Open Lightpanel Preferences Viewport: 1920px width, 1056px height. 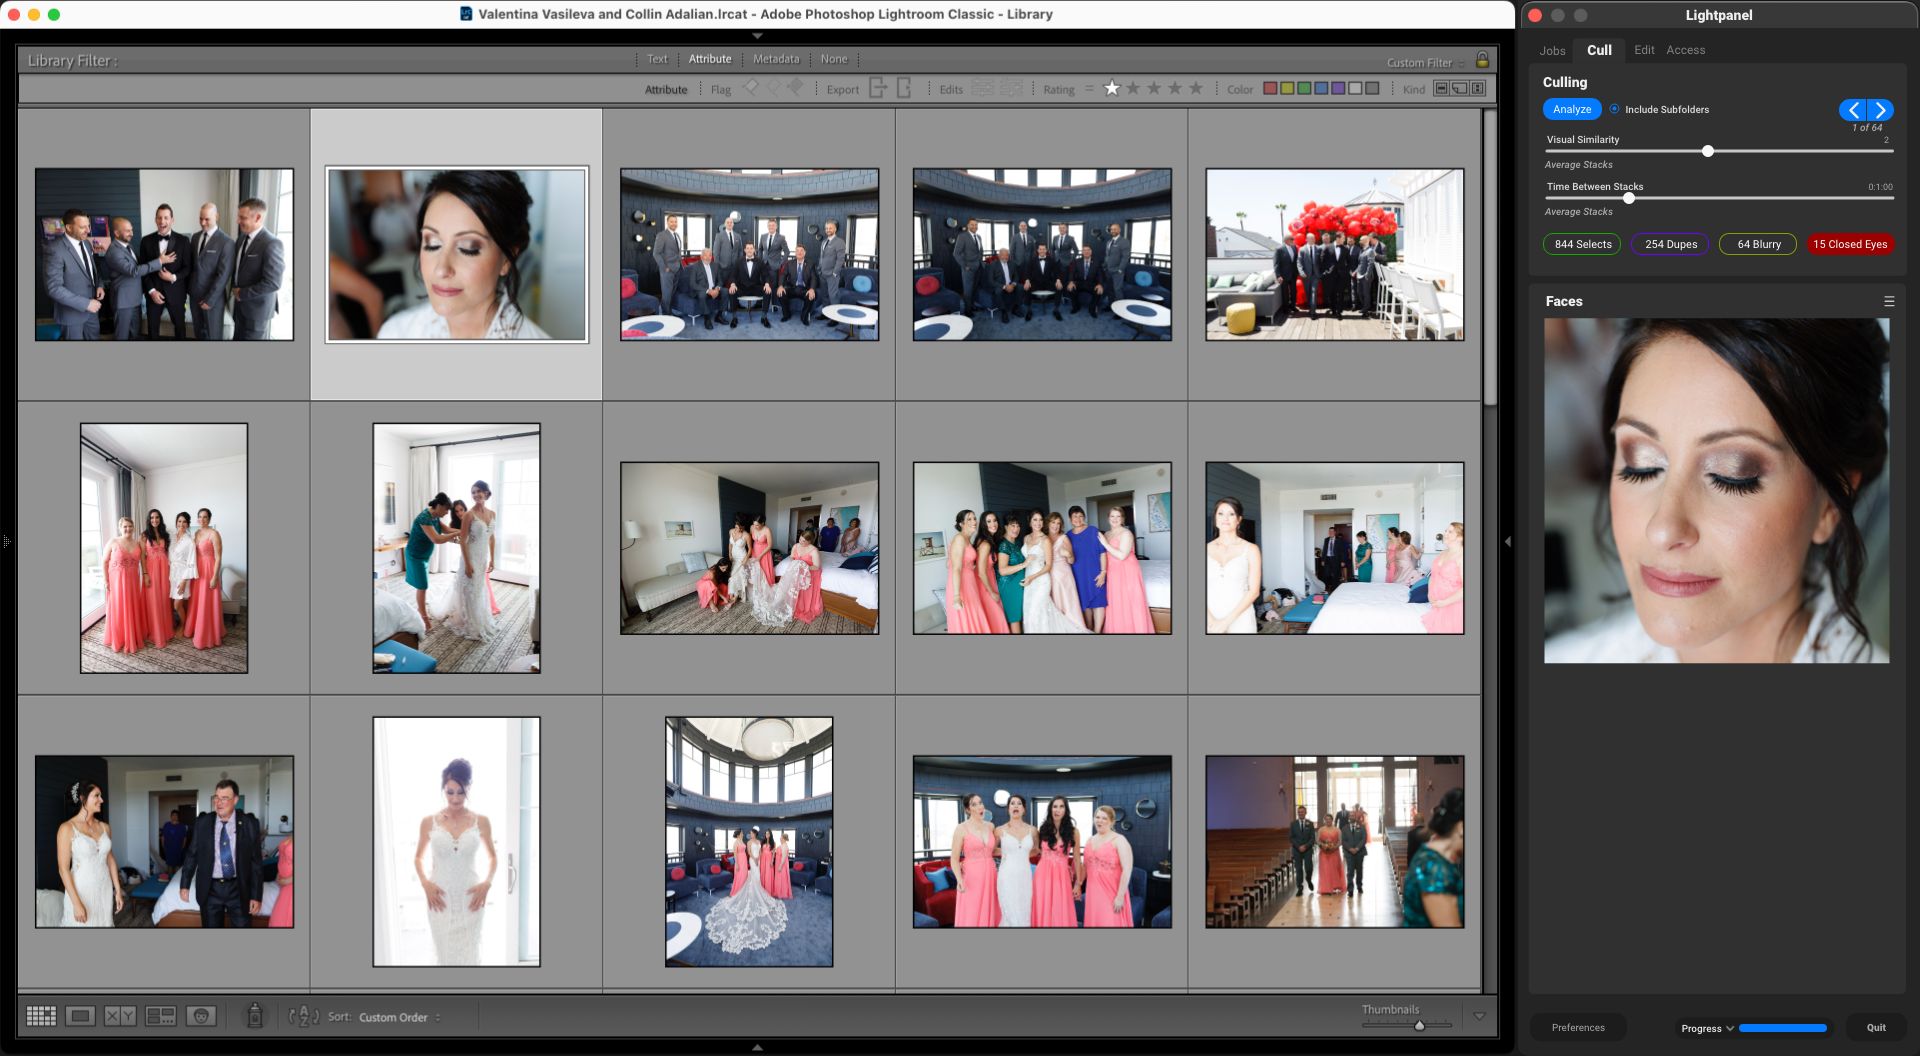(1577, 1027)
